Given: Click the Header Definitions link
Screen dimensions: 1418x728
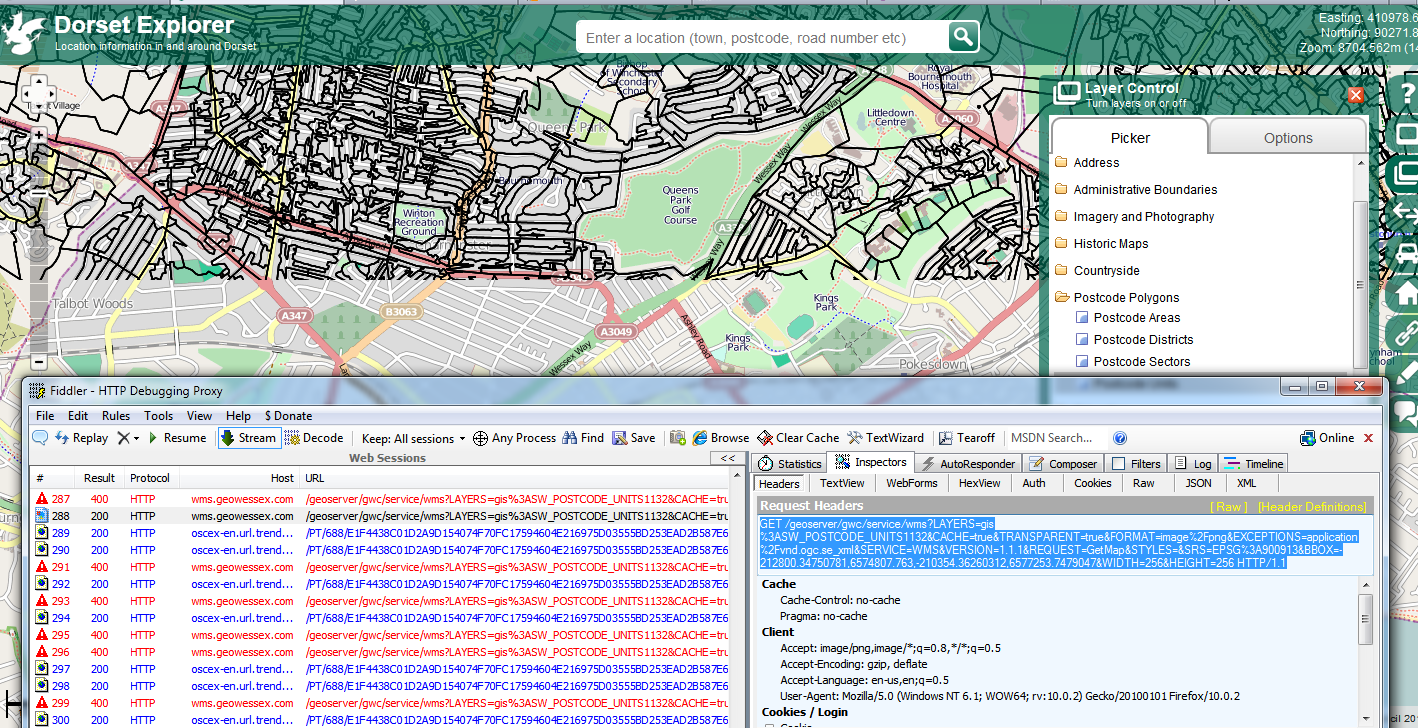Looking at the screenshot, I should click(1312, 507).
